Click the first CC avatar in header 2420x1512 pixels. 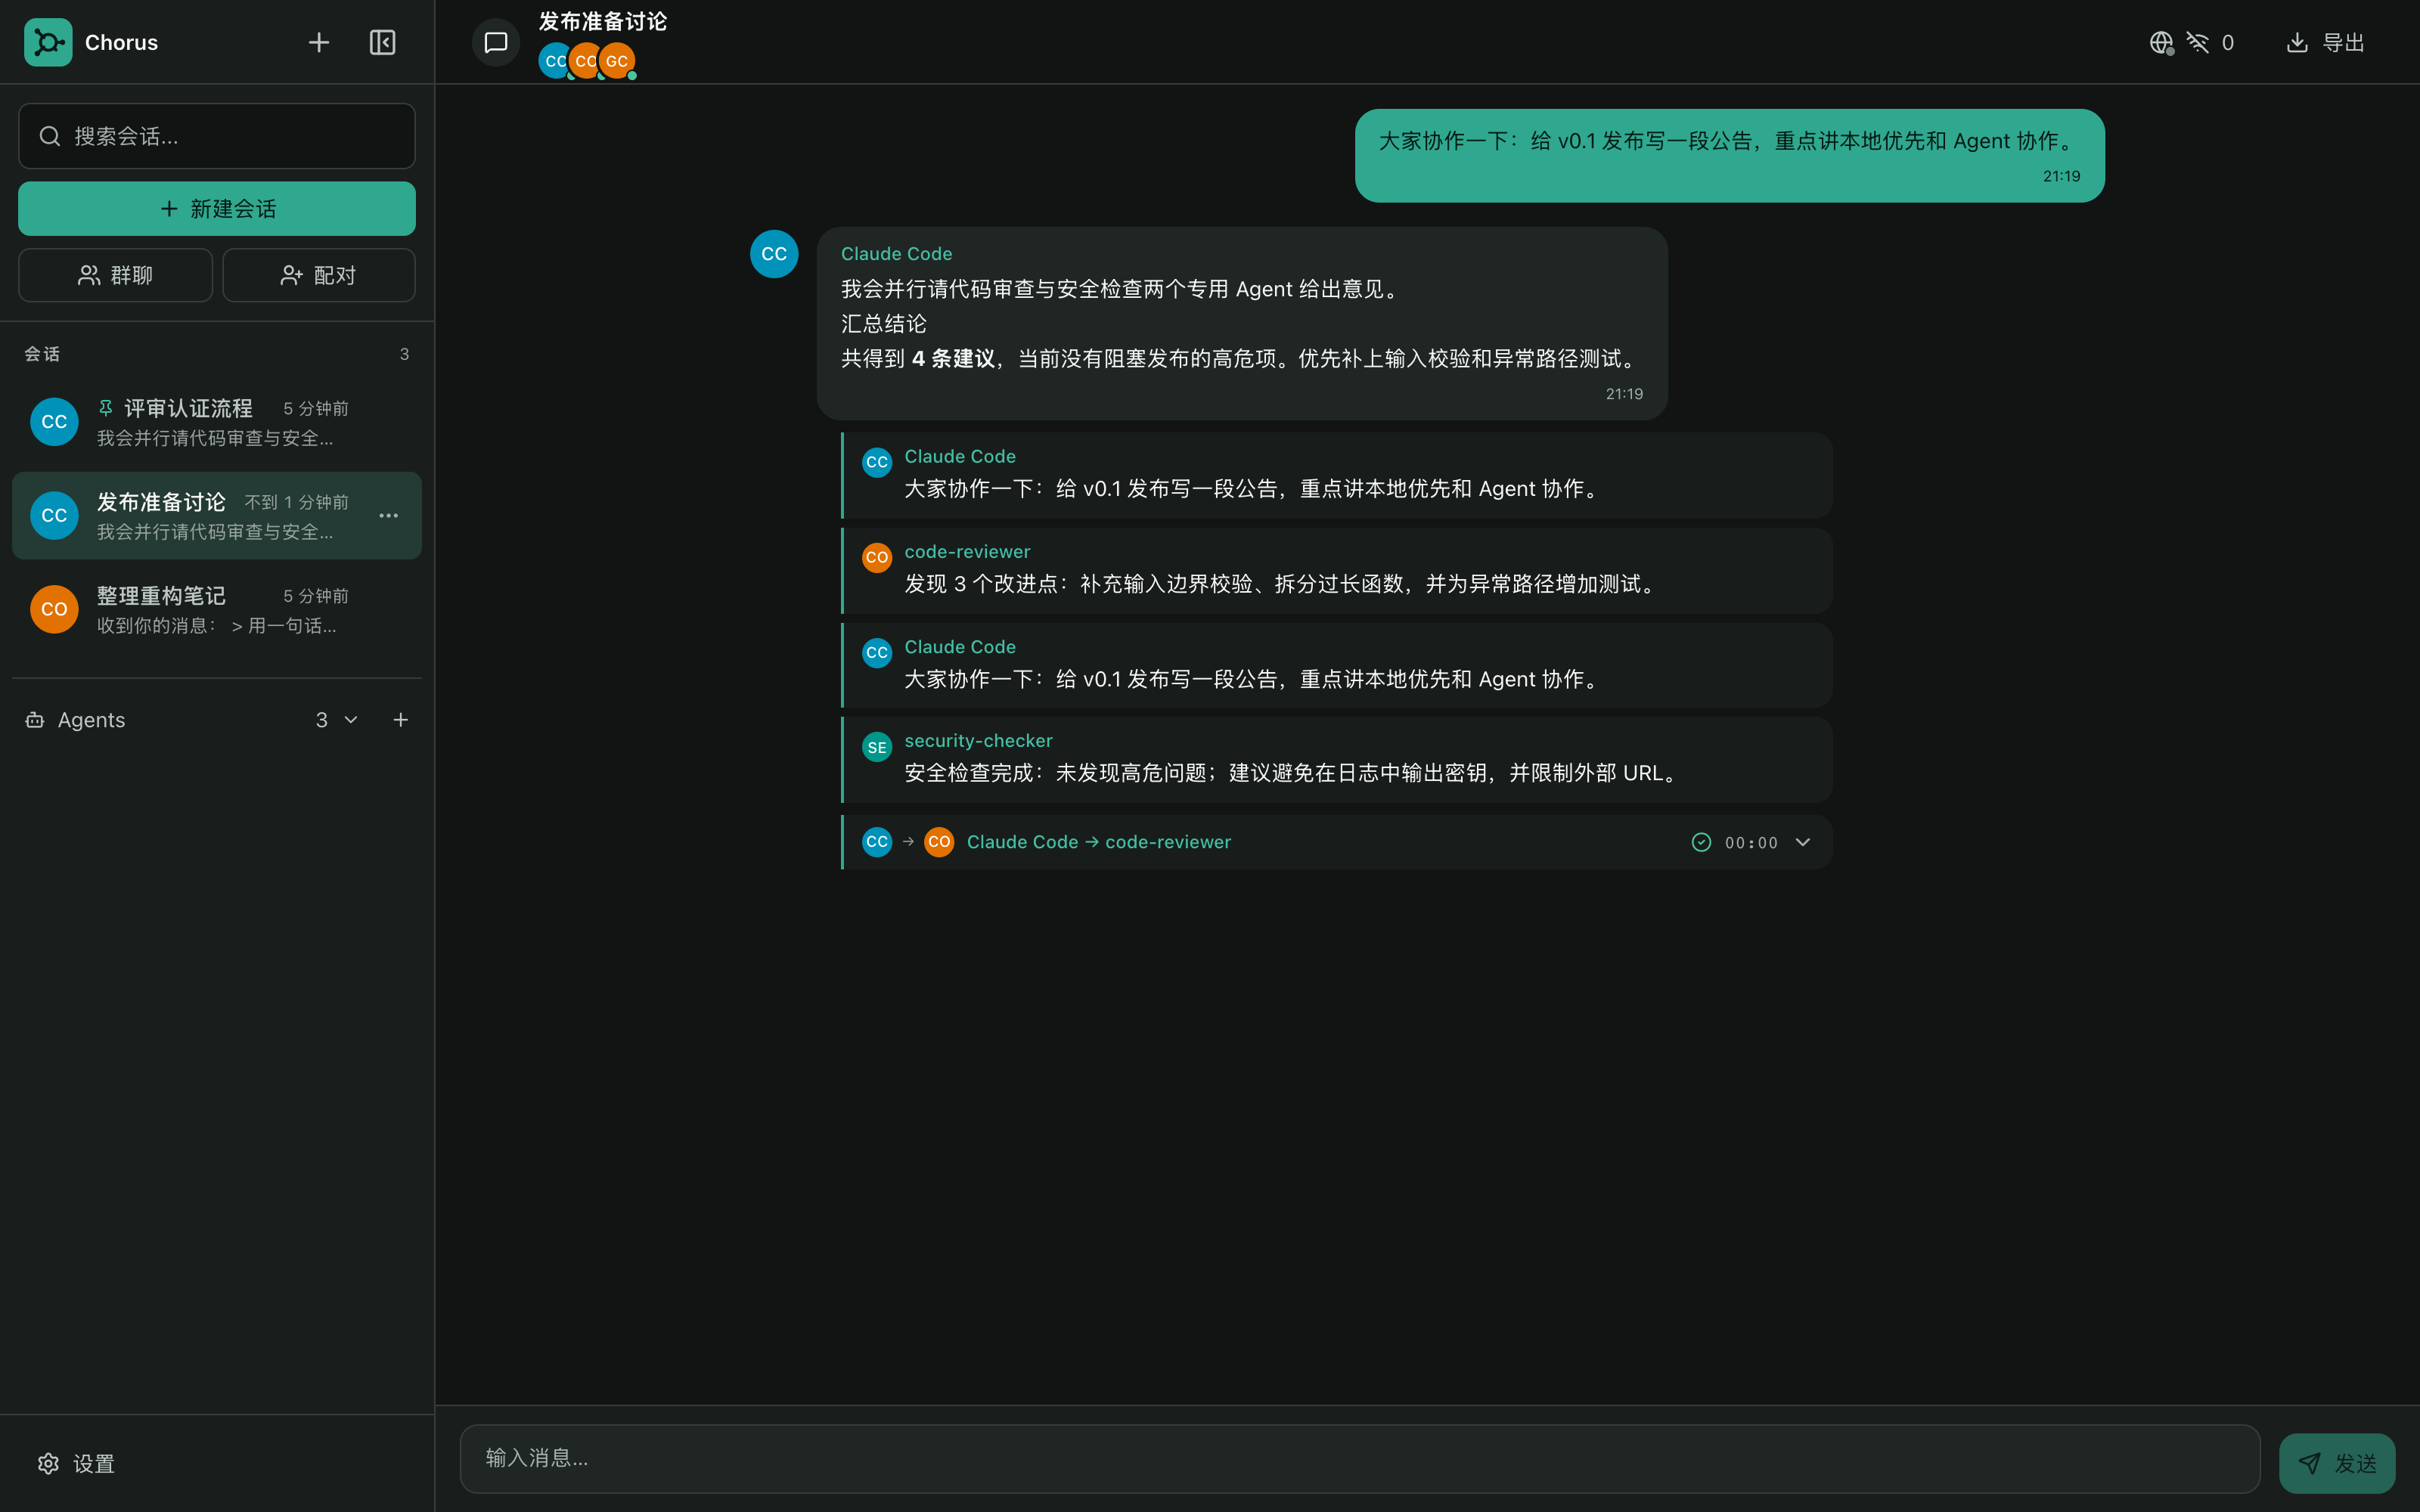click(555, 61)
